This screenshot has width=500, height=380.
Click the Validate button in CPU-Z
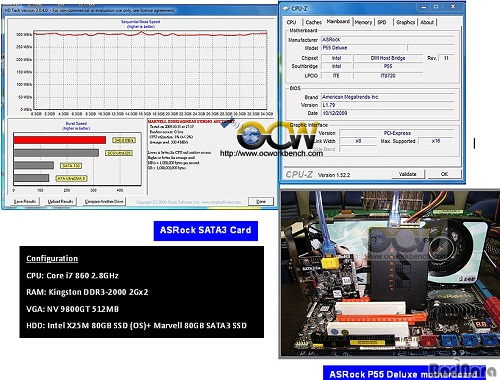pyautogui.click(x=407, y=174)
